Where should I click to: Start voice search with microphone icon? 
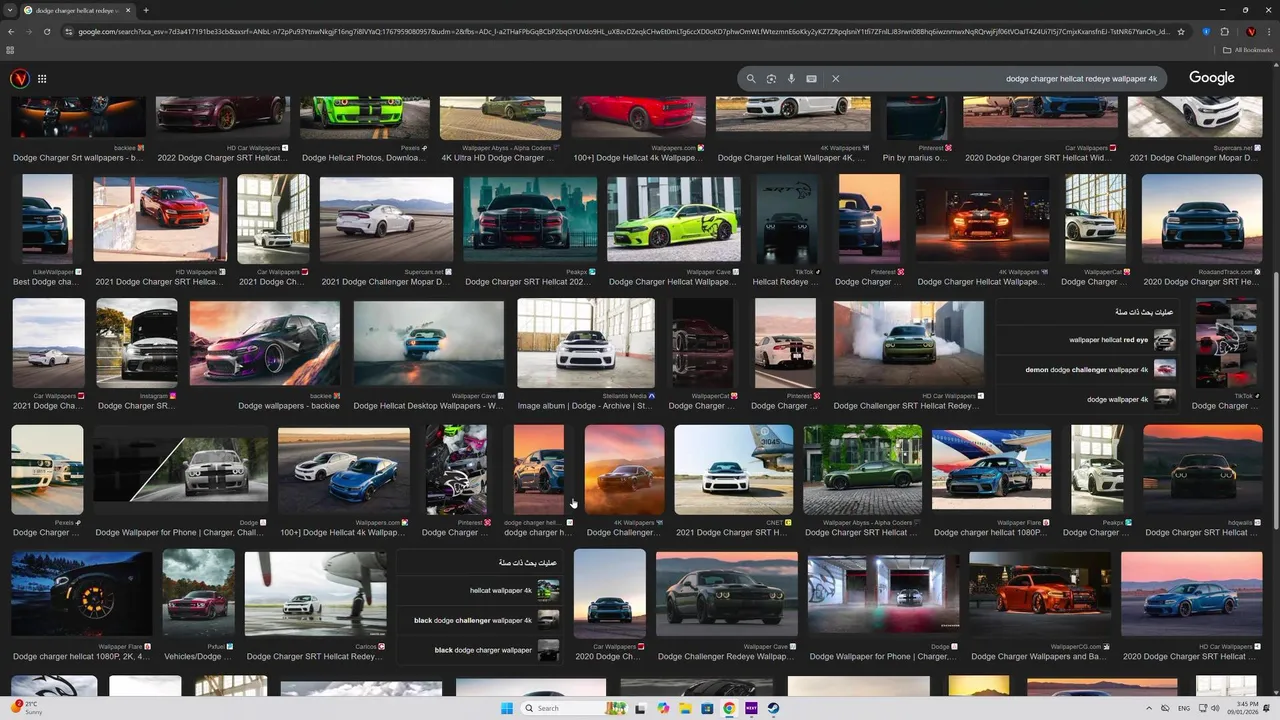pyautogui.click(x=791, y=78)
